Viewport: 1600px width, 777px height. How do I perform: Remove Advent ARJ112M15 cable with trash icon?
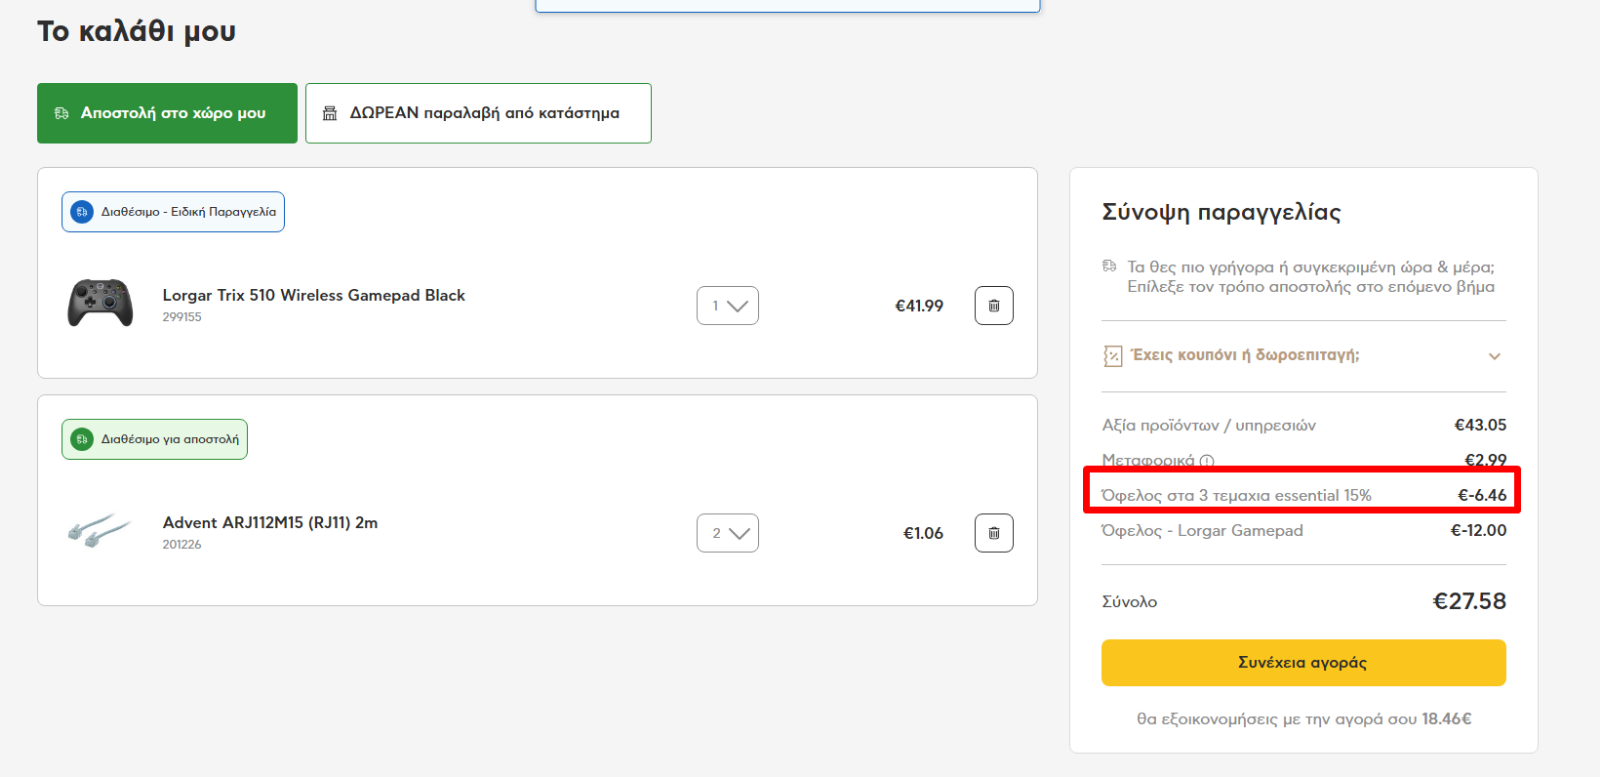(x=993, y=533)
